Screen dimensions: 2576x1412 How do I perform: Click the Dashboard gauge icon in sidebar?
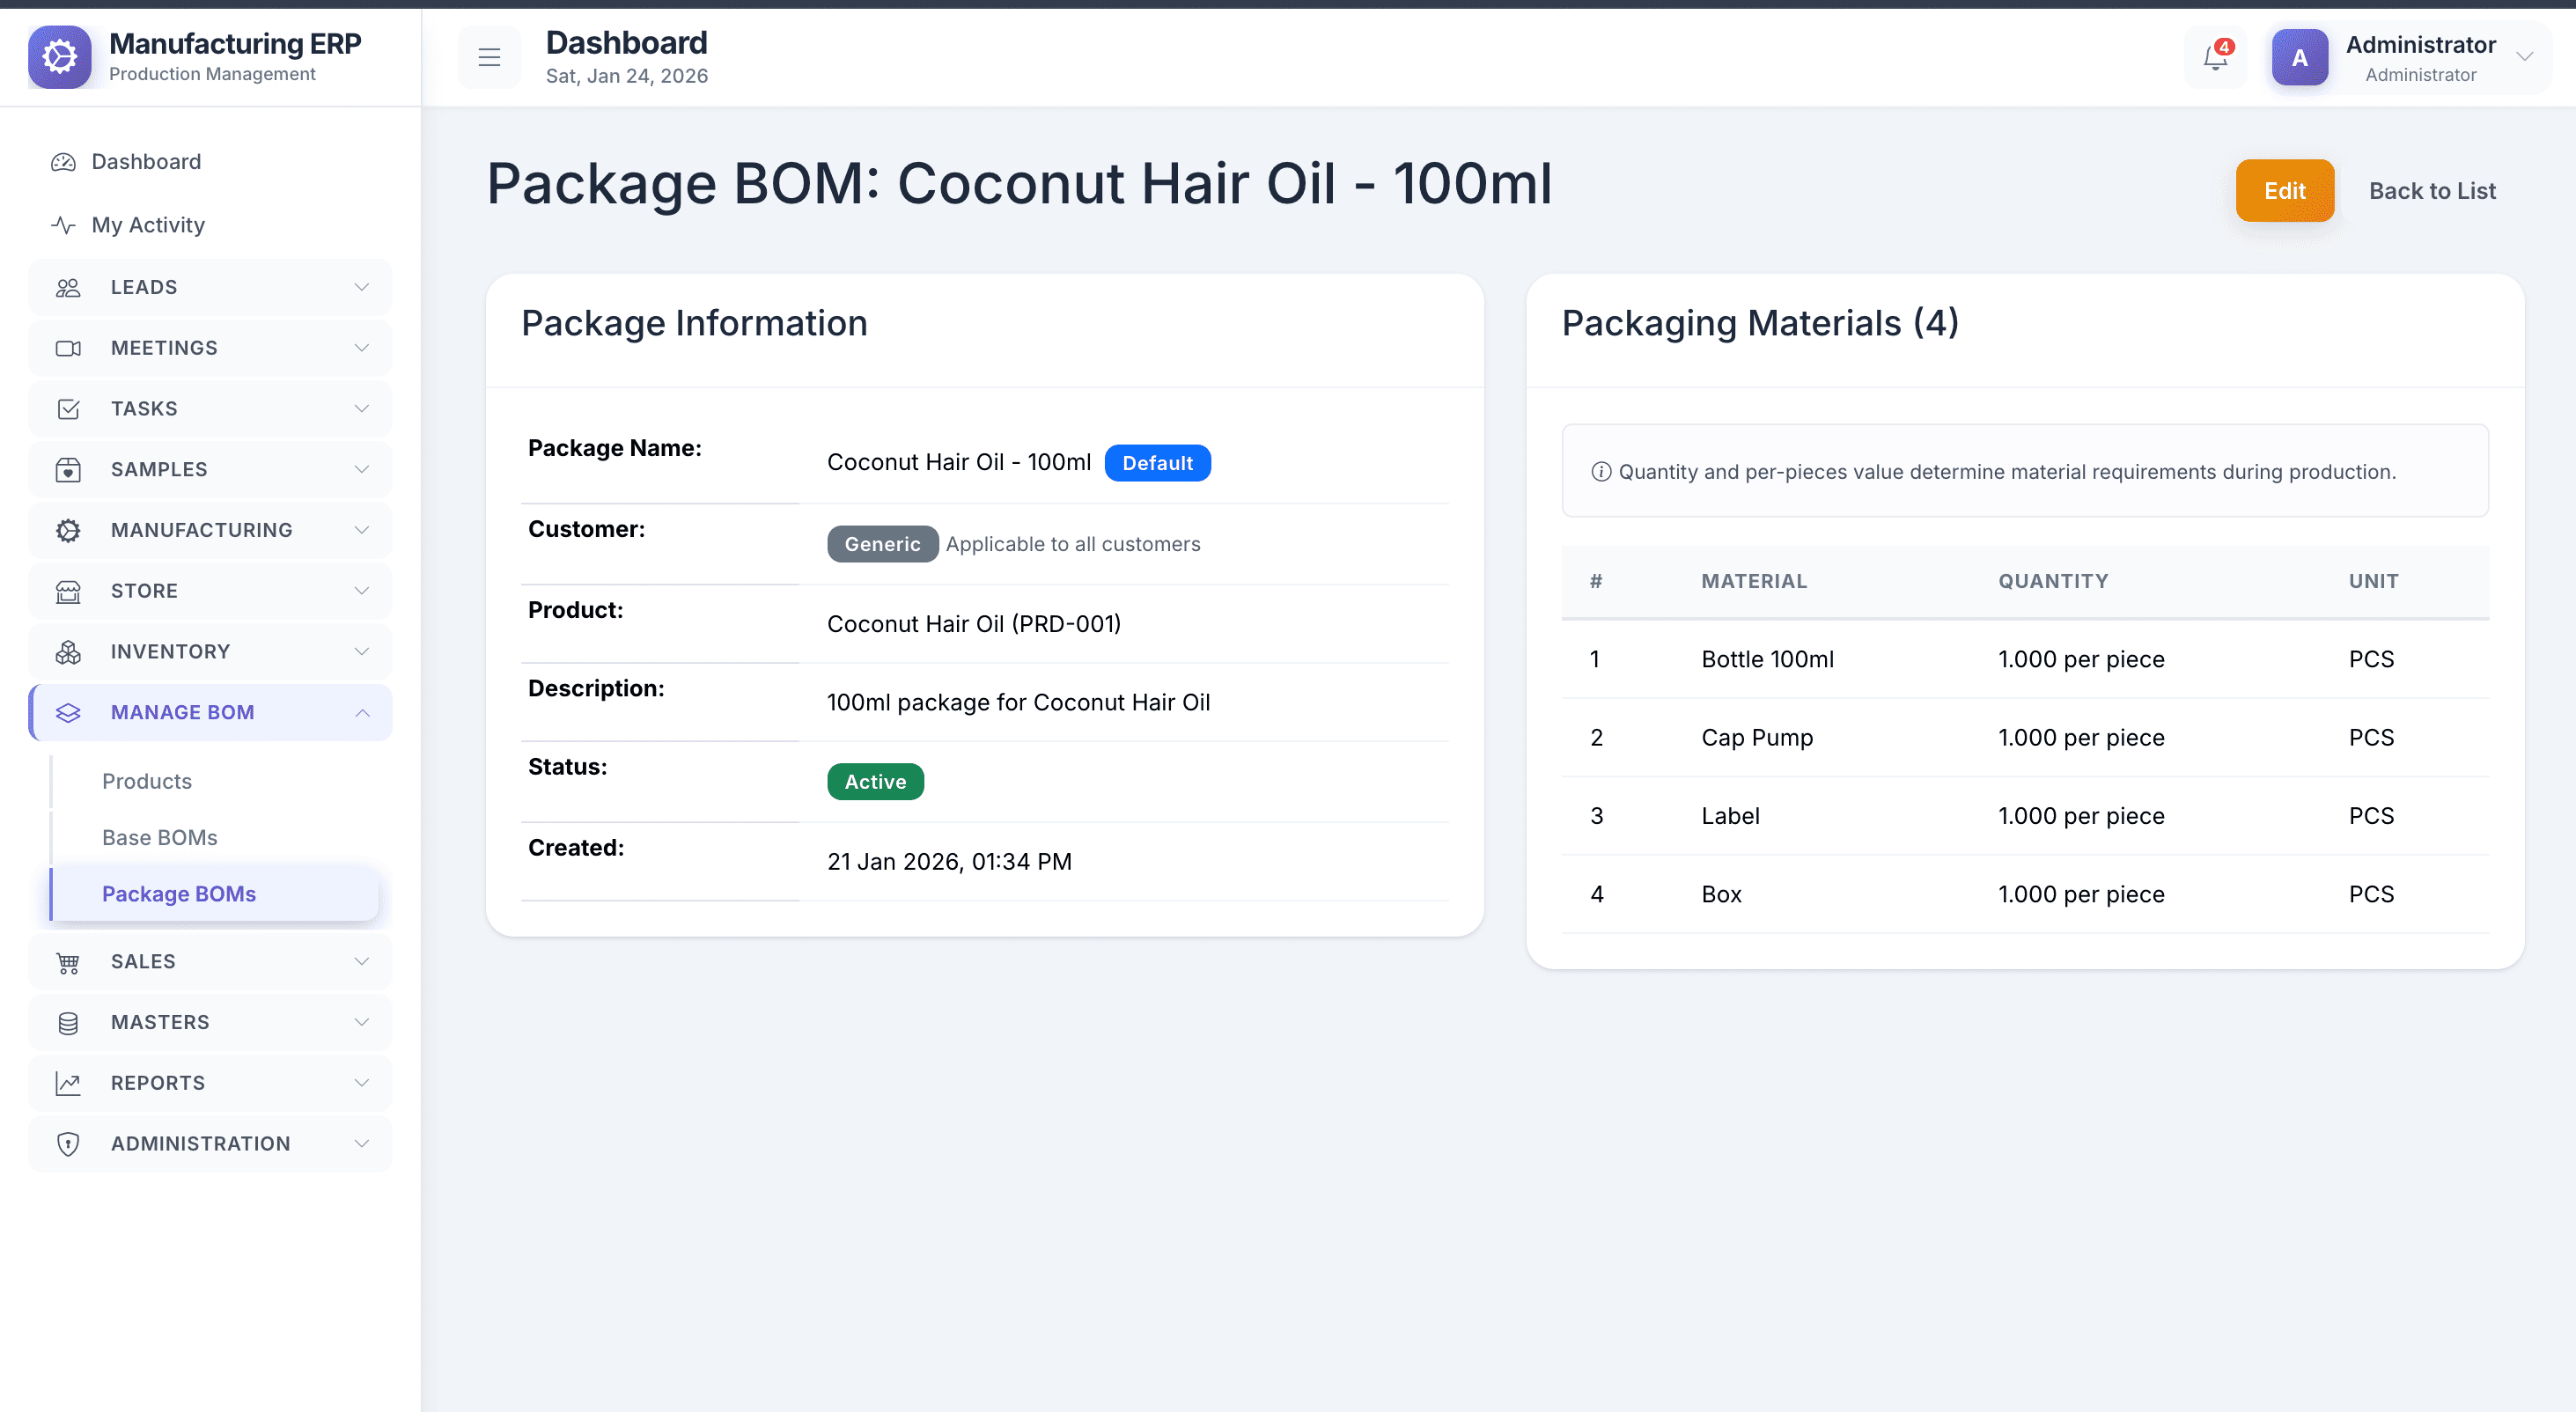[x=64, y=162]
